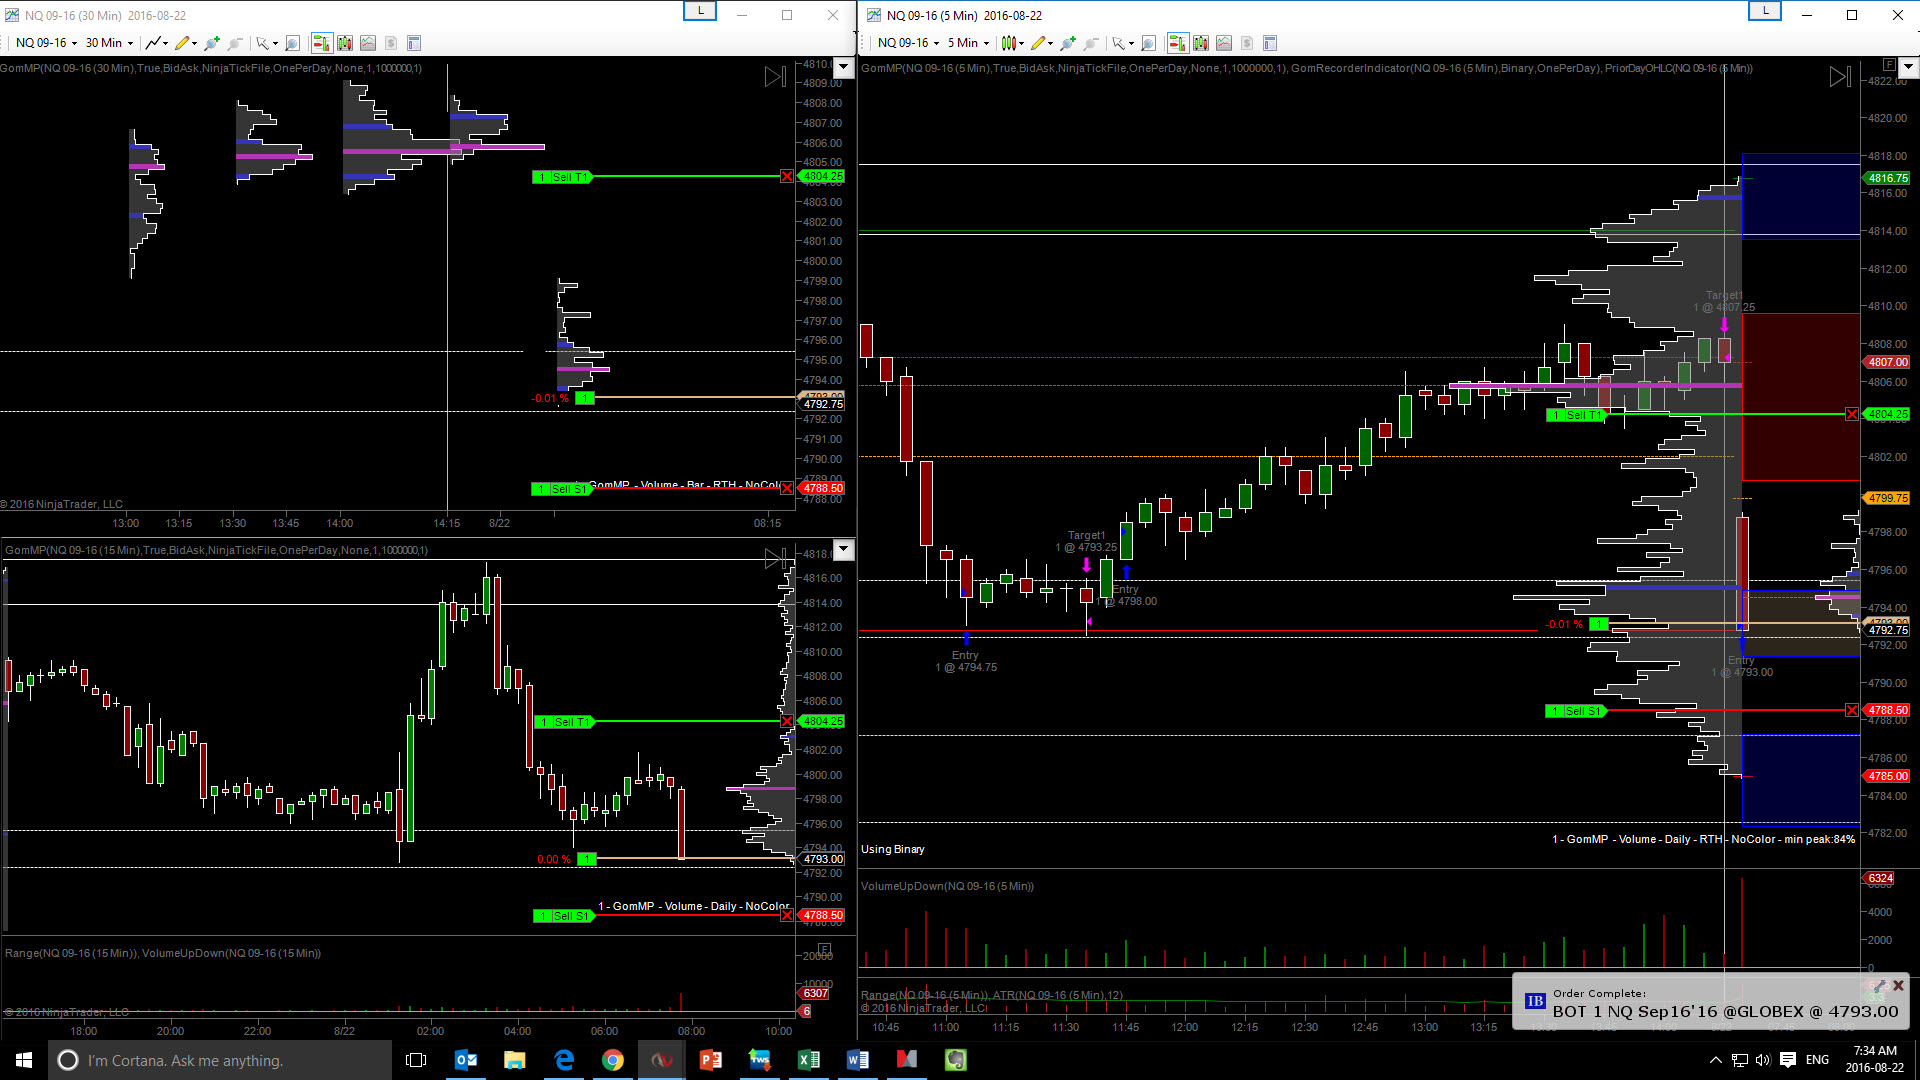Select Sell T1 order label on 5 Min chart

1575,415
